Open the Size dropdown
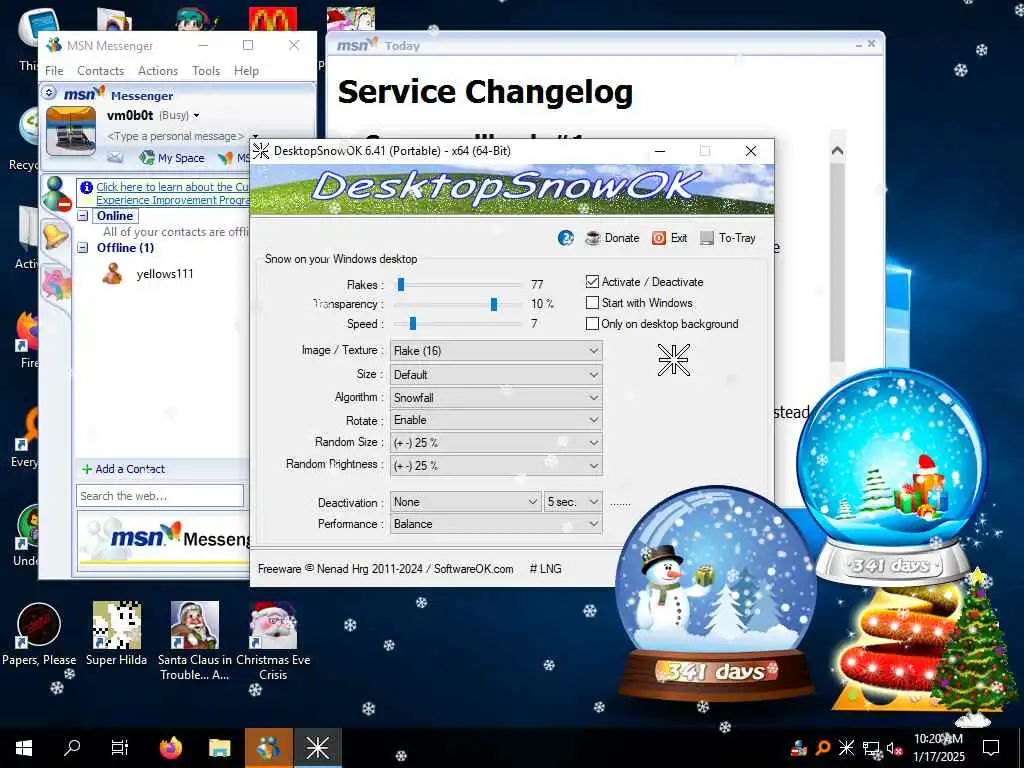 [496, 374]
